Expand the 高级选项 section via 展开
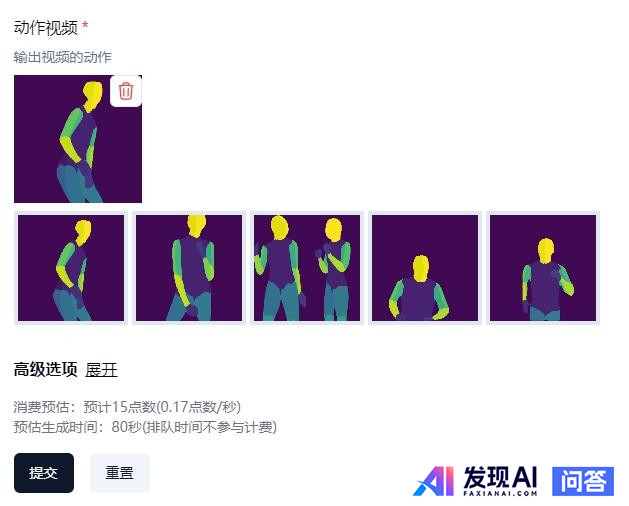The width and height of the screenshot is (629, 506). coord(101,370)
